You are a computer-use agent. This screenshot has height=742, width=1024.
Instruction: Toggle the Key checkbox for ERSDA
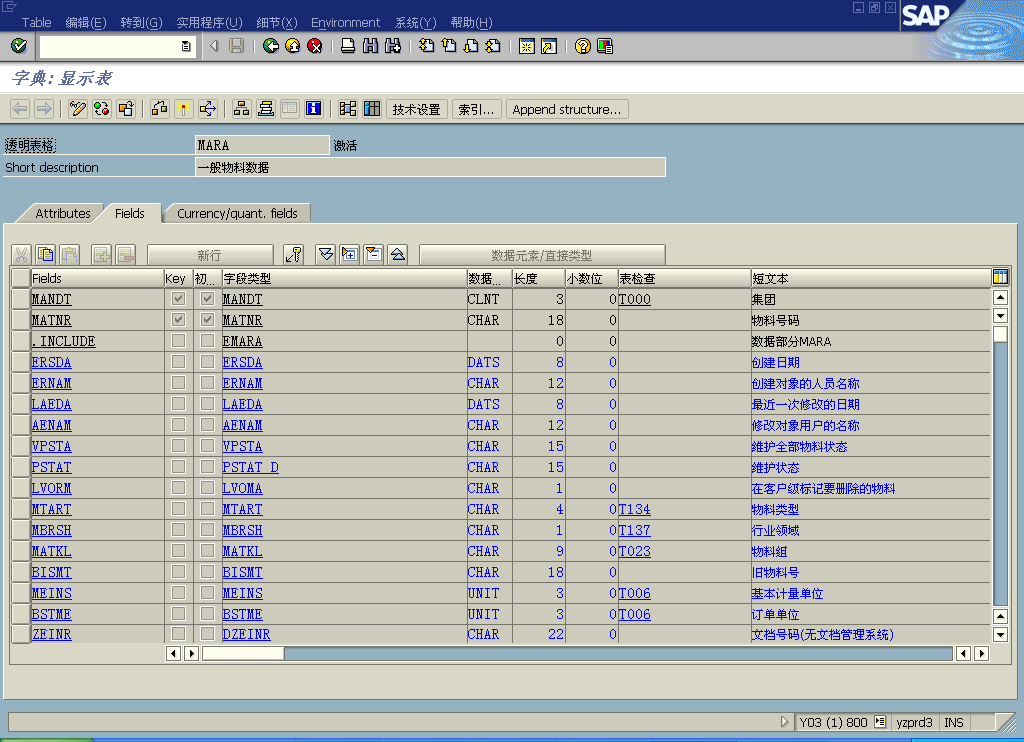tap(178, 361)
